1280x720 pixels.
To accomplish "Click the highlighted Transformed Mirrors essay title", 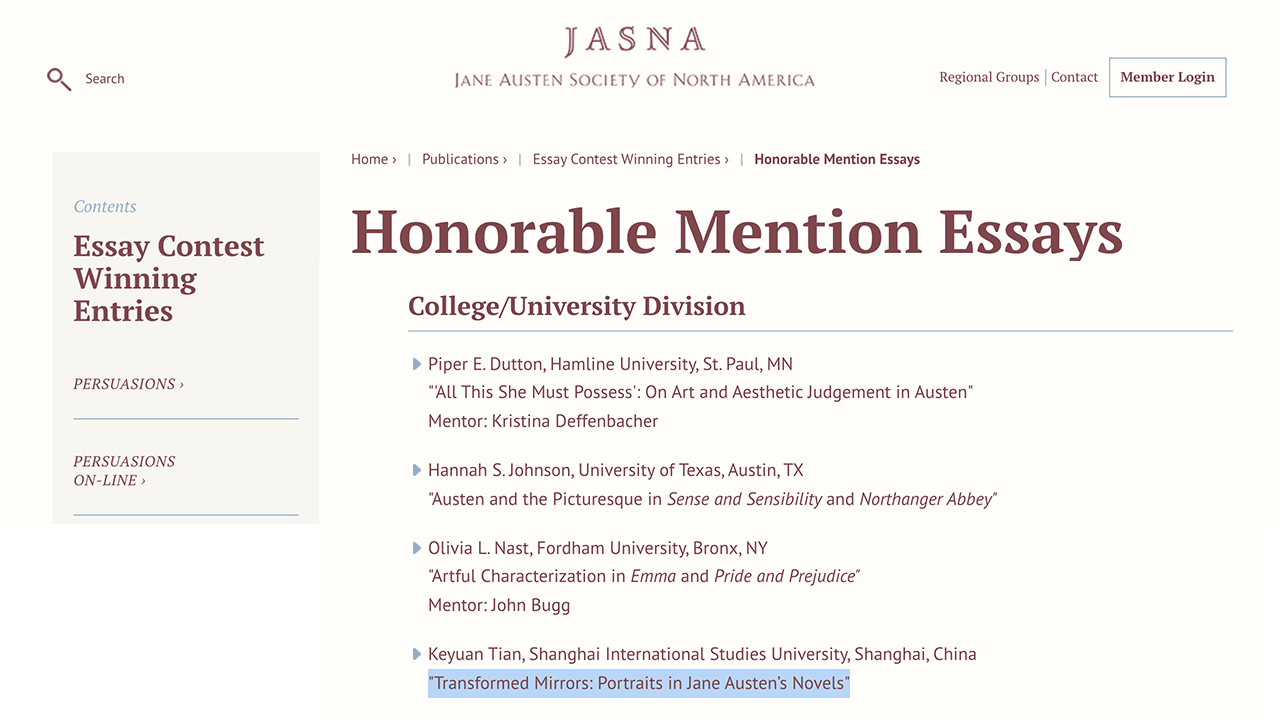I will tap(638, 684).
